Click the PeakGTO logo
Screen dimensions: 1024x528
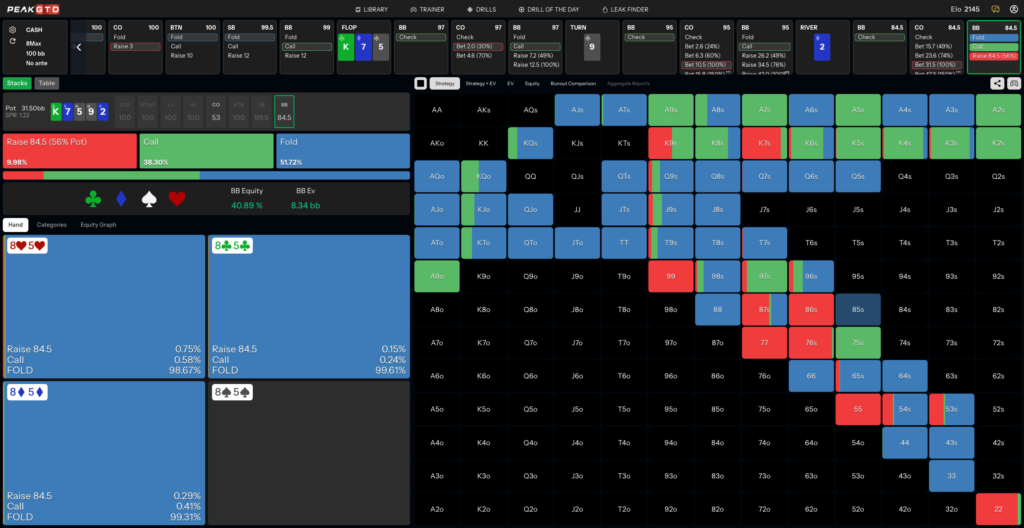pos(33,9)
